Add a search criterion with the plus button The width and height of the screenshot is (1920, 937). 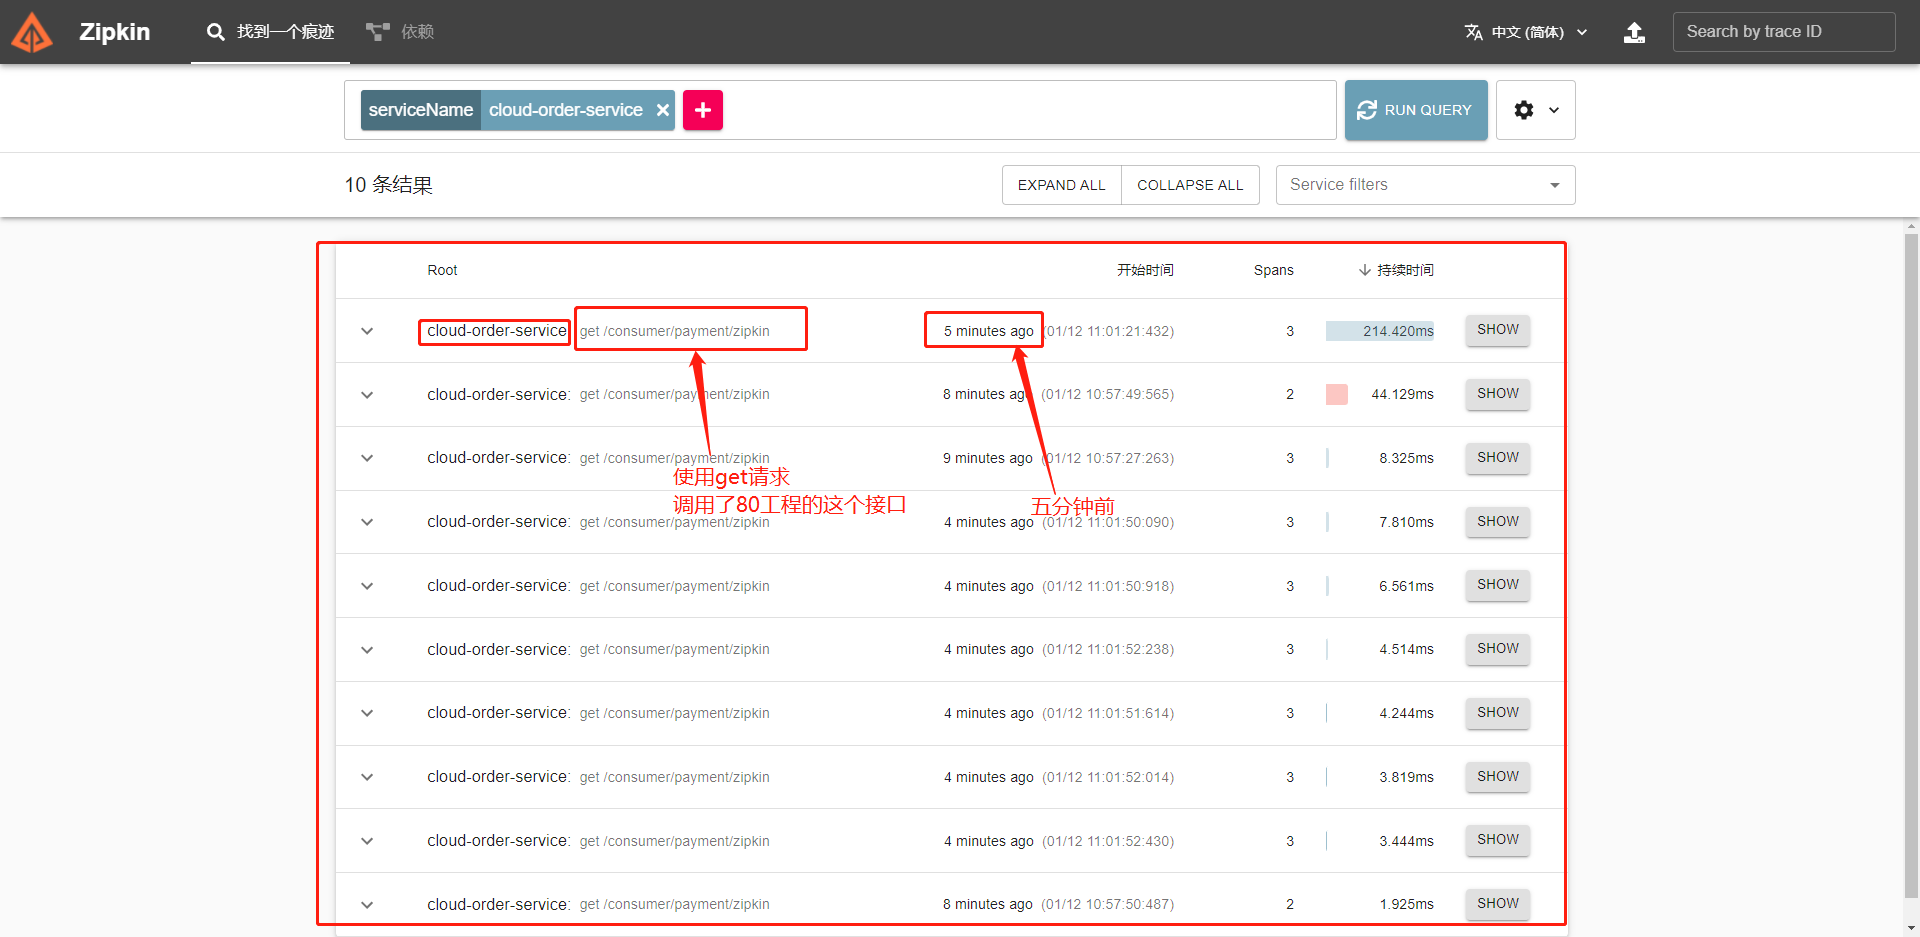tap(703, 110)
